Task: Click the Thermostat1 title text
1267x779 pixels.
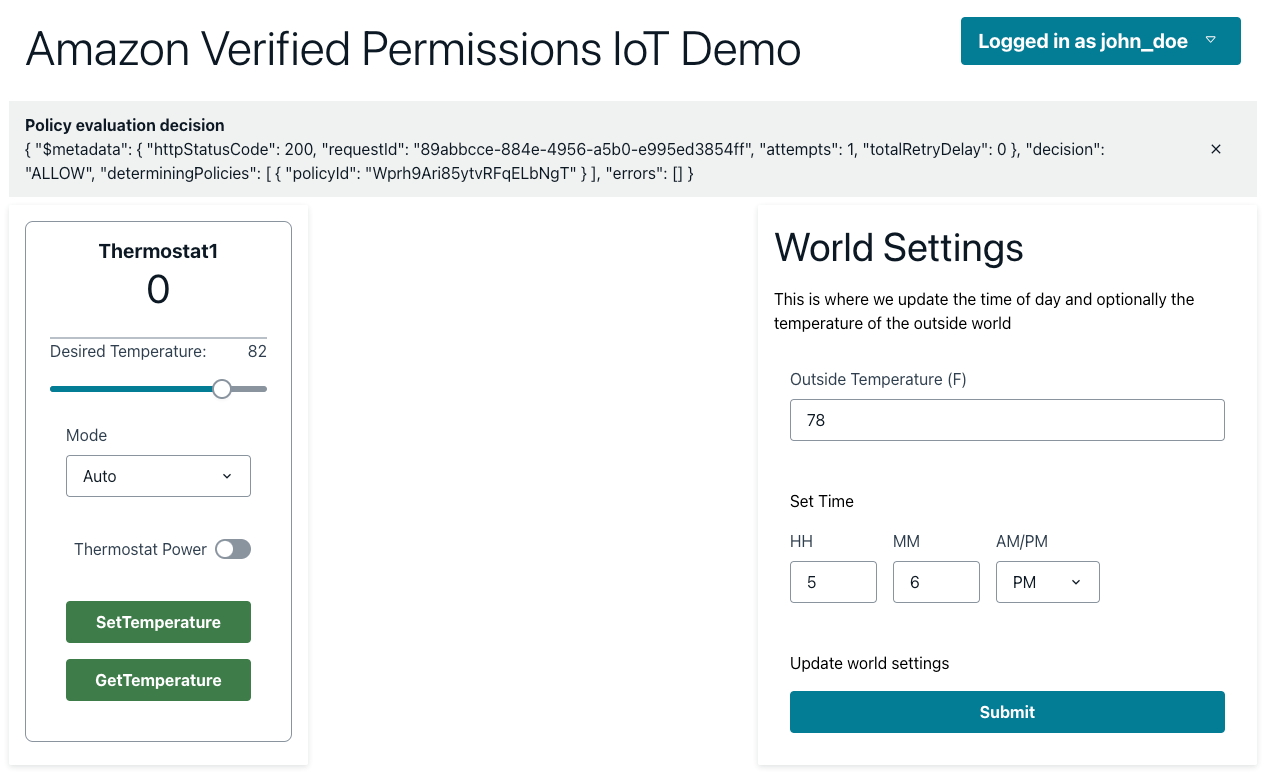Action: (158, 251)
